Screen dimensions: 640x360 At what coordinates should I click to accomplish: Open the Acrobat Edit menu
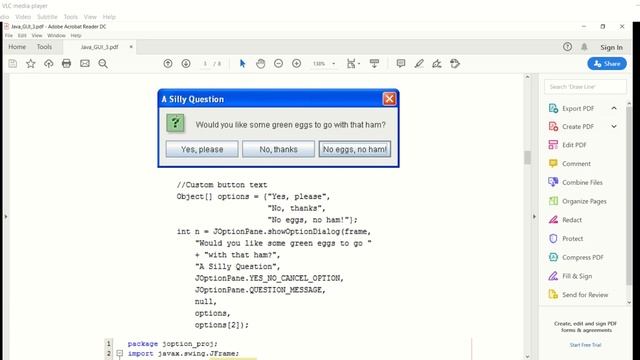point(22,36)
